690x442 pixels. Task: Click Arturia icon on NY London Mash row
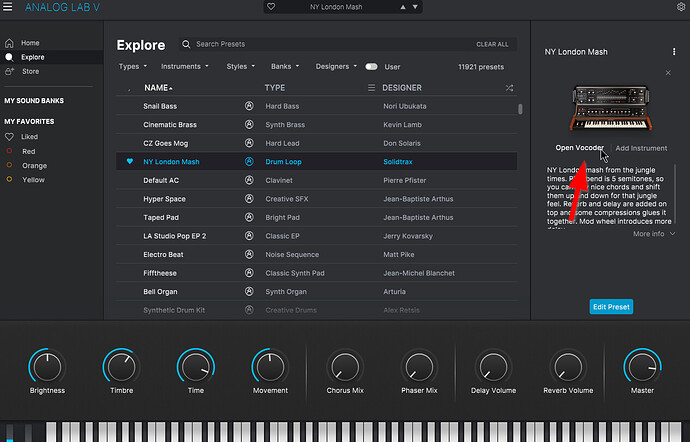pyautogui.click(x=249, y=162)
